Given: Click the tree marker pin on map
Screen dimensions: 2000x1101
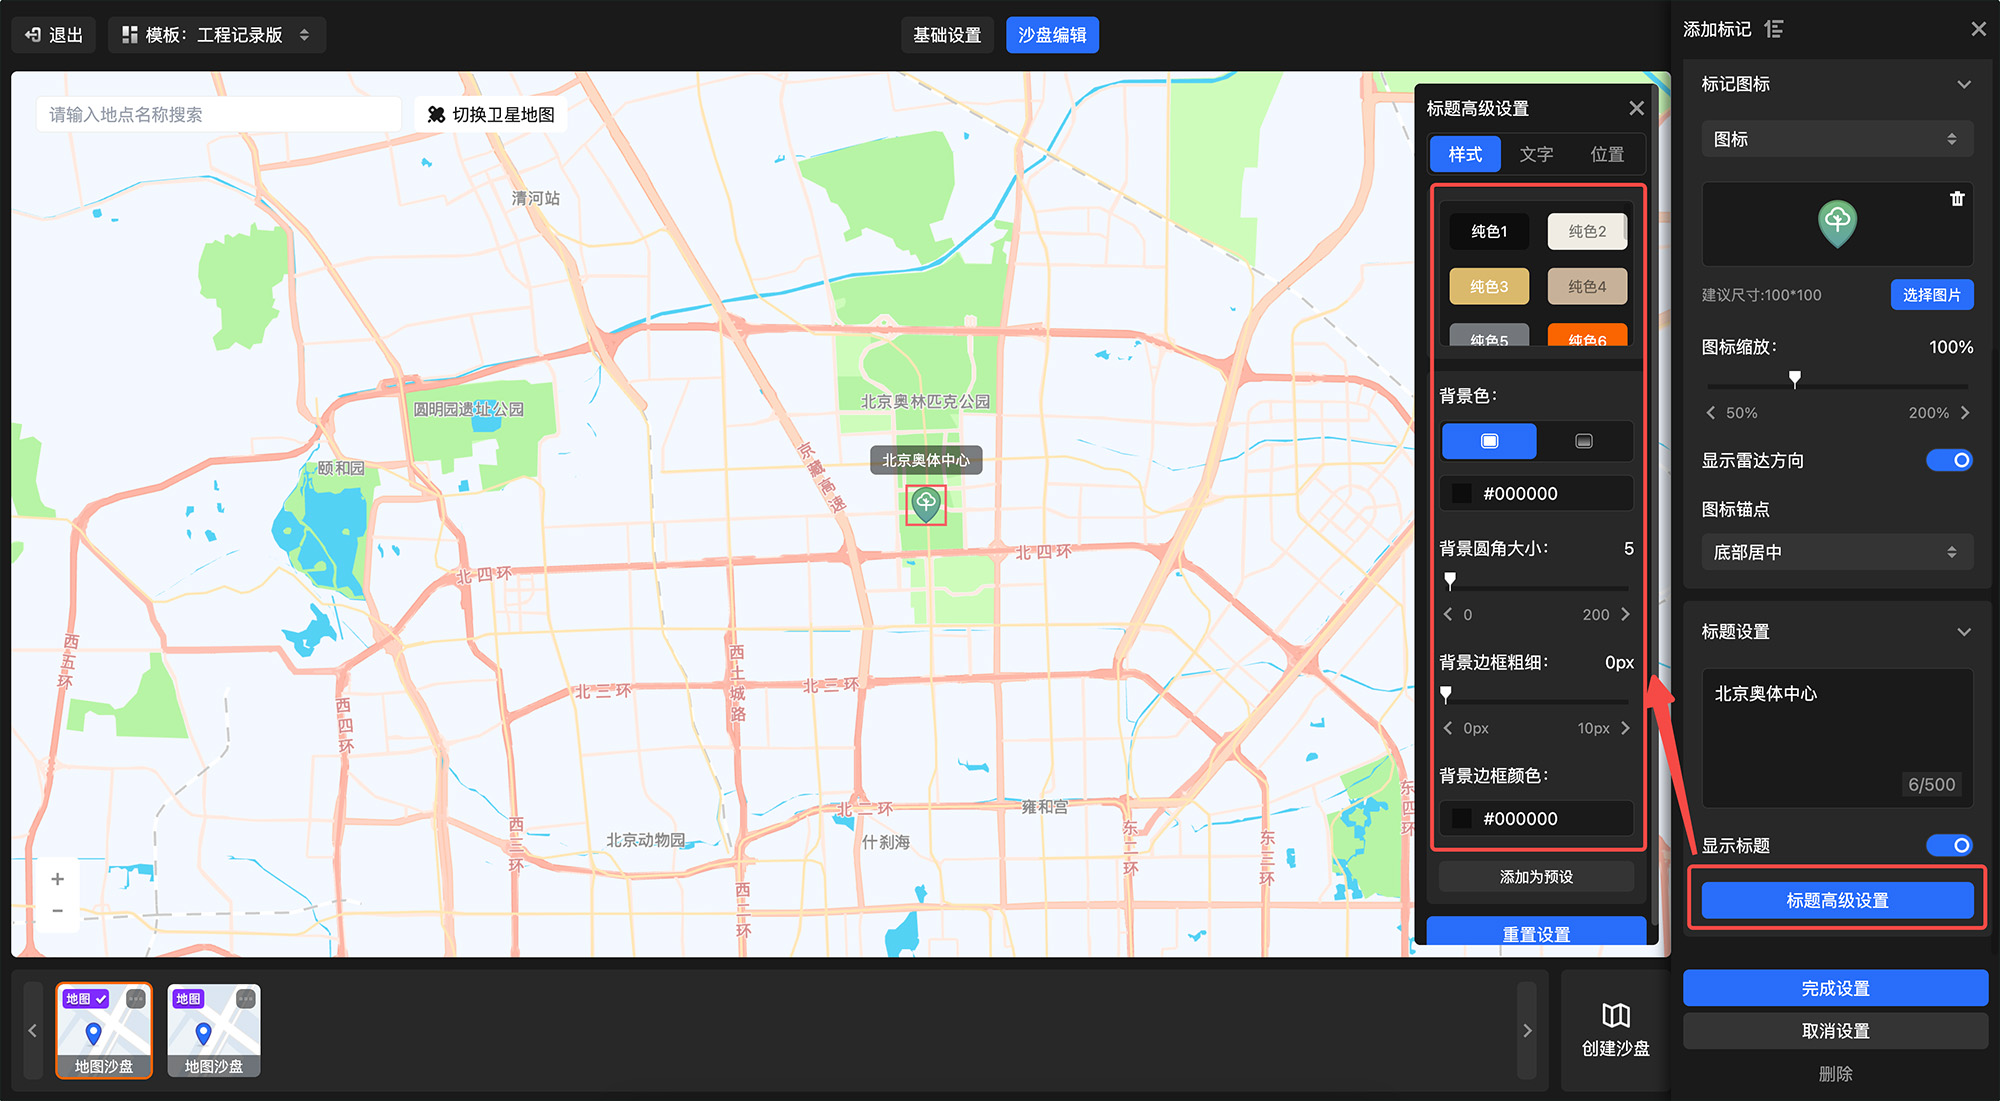Looking at the screenshot, I should click(926, 503).
